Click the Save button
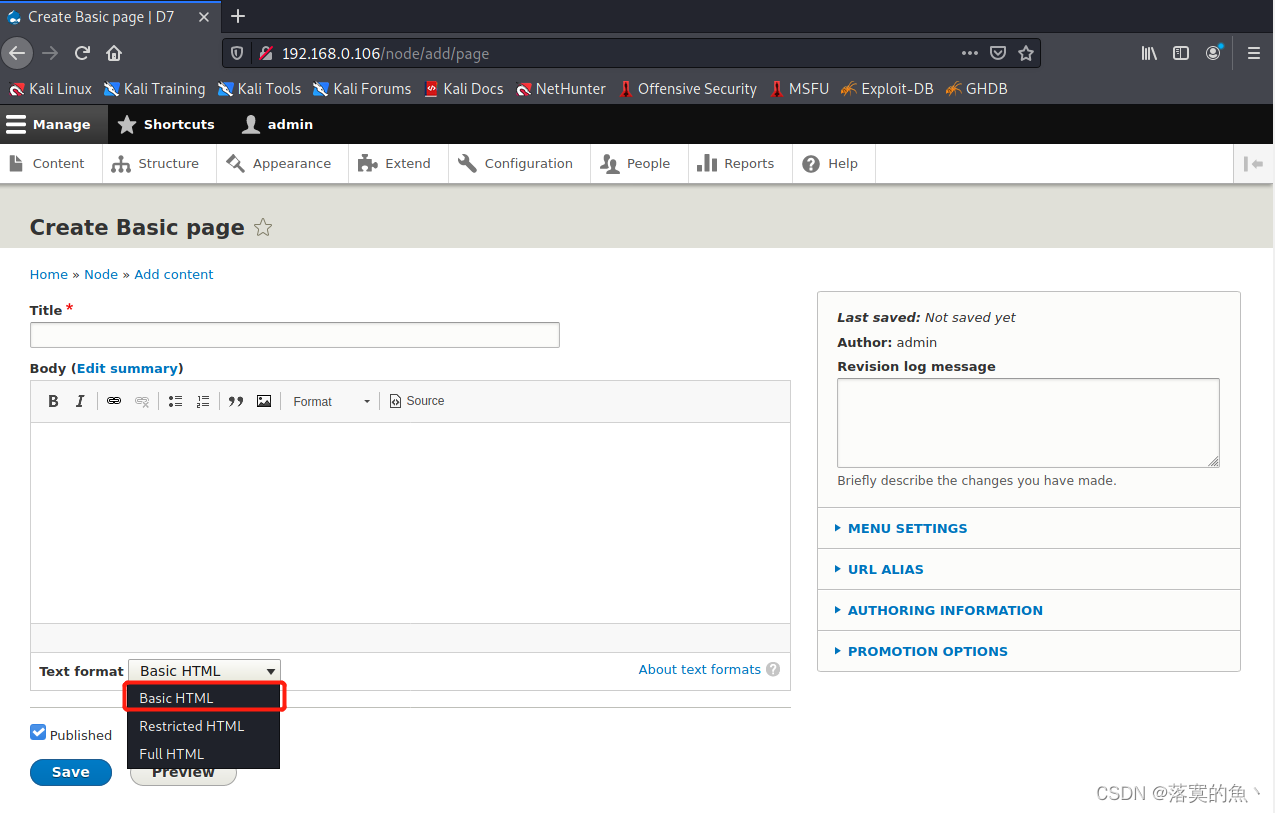The image size is (1275, 813). (x=71, y=772)
